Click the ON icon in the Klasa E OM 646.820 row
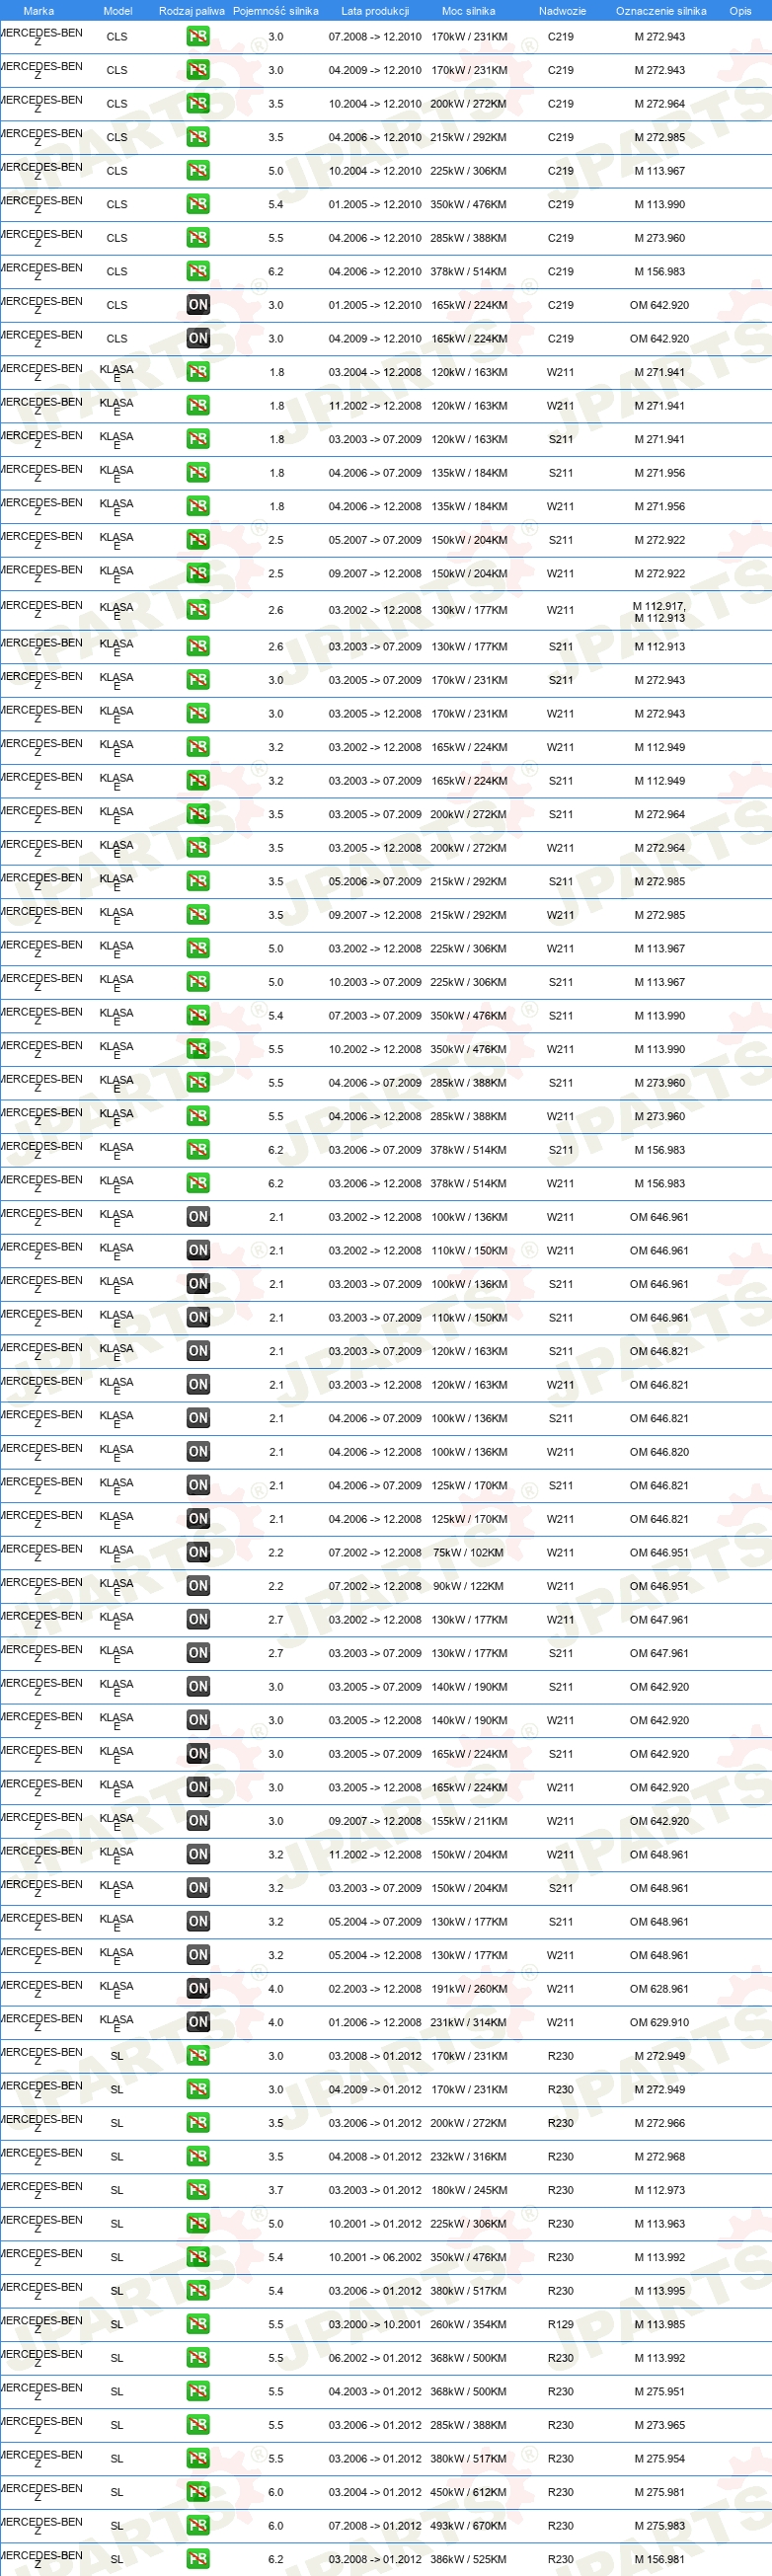The width and height of the screenshot is (772, 2576). (198, 1452)
